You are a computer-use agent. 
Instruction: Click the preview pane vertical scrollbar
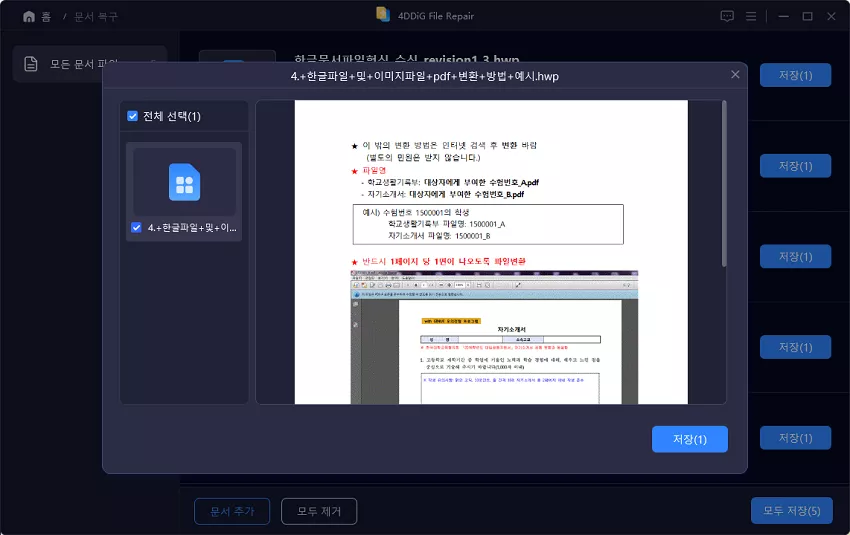tap(724, 183)
